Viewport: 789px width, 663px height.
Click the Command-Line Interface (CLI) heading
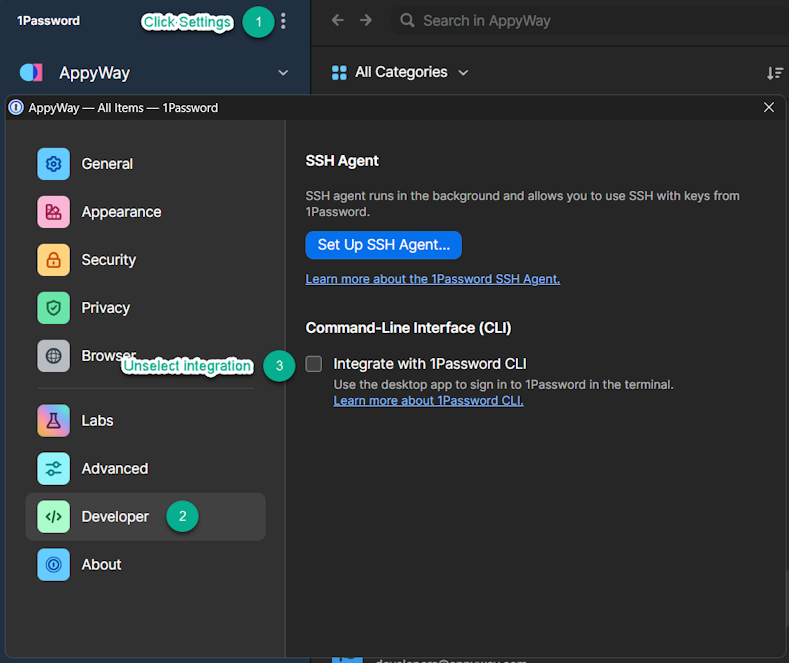tap(409, 328)
